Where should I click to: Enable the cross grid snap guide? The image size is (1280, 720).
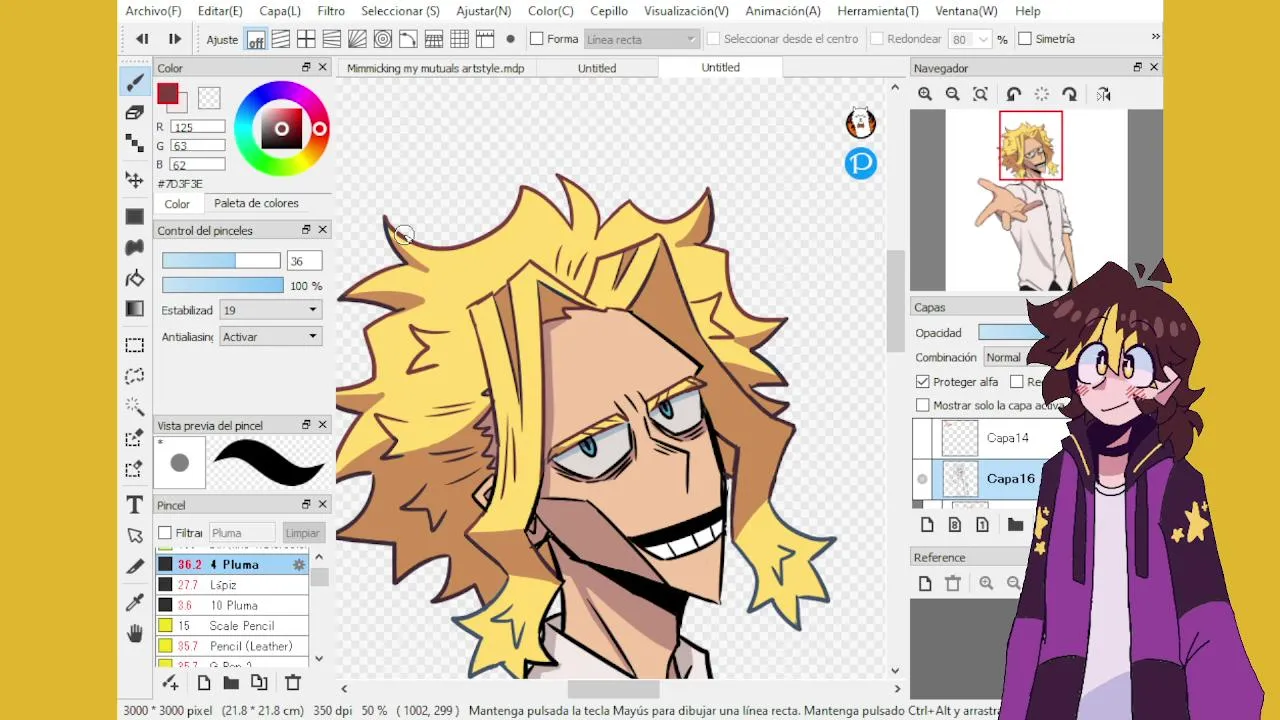(306, 39)
